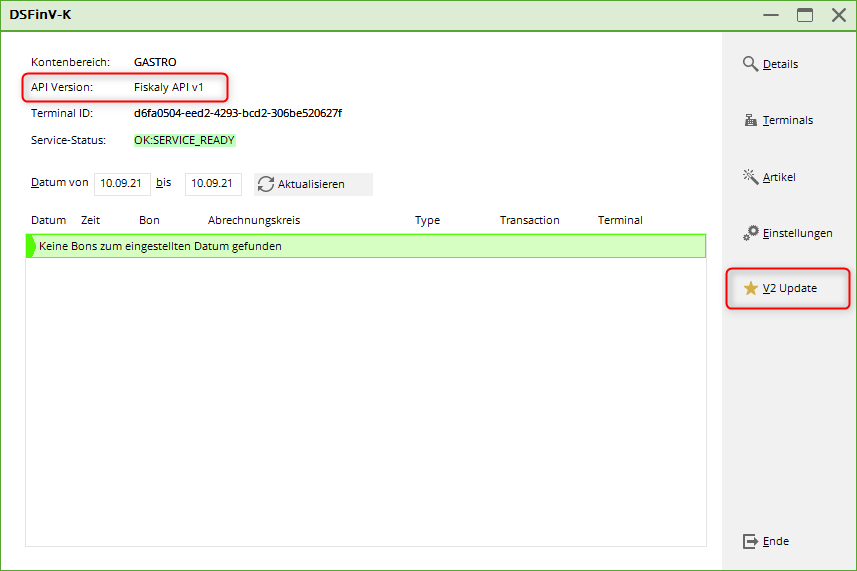This screenshot has height=571, width=857.
Task: Open the Artikel section
Action: [779, 177]
